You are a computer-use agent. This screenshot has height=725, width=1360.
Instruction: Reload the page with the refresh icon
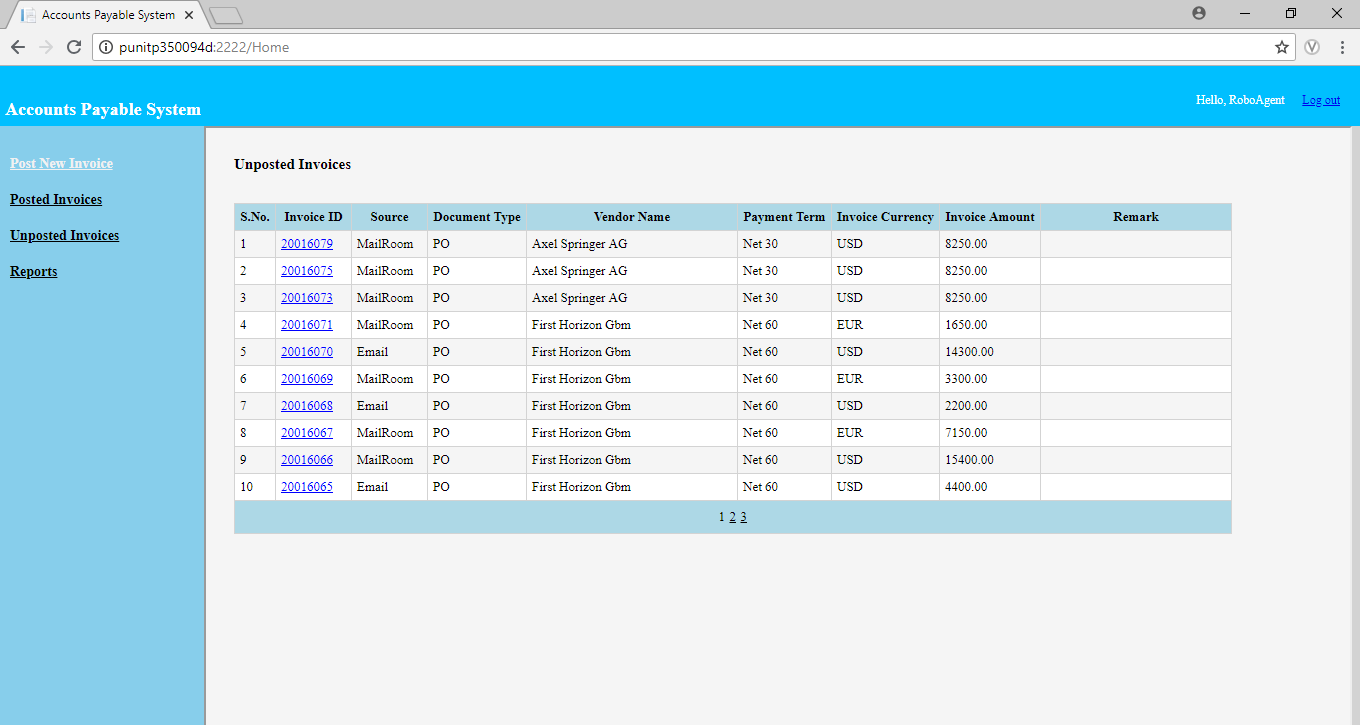(x=73, y=47)
